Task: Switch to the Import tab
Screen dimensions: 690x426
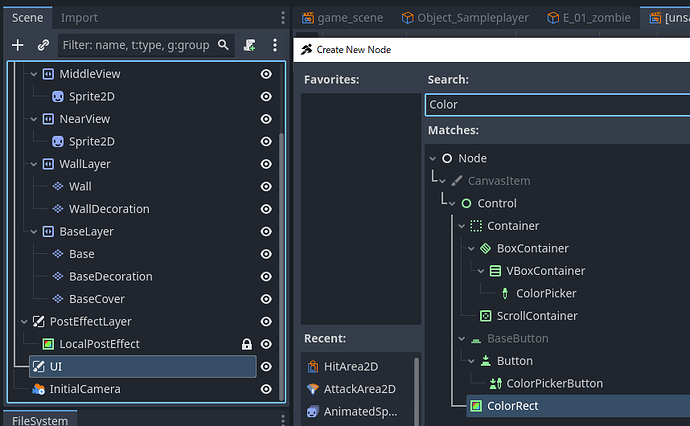Action: coord(79,18)
